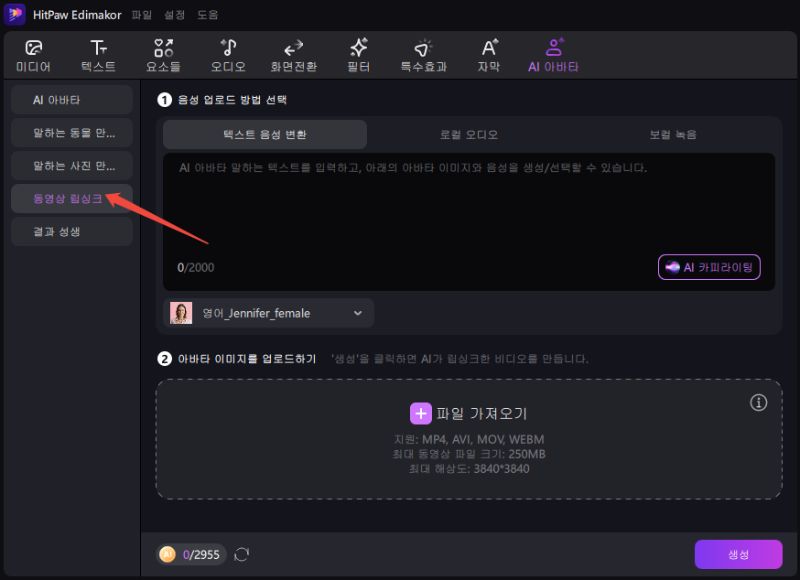Open the 자막 subtitles panel

pos(488,54)
